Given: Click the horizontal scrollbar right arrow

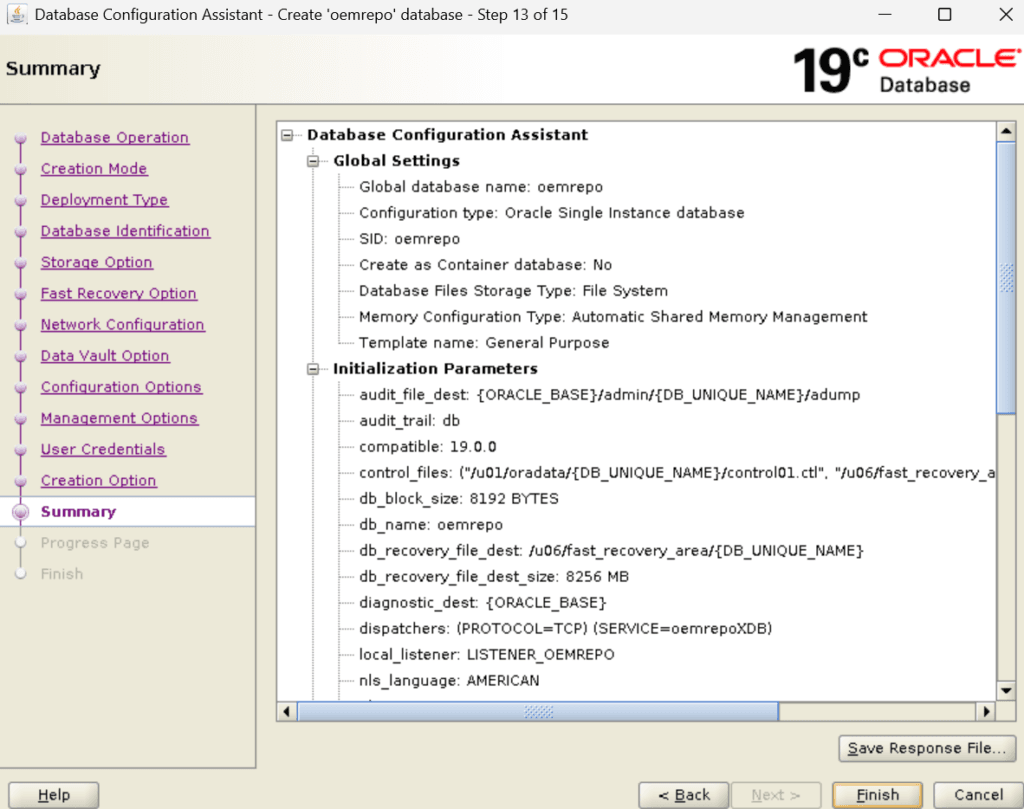Looking at the screenshot, I should pyautogui.click(x=985, y=711).
